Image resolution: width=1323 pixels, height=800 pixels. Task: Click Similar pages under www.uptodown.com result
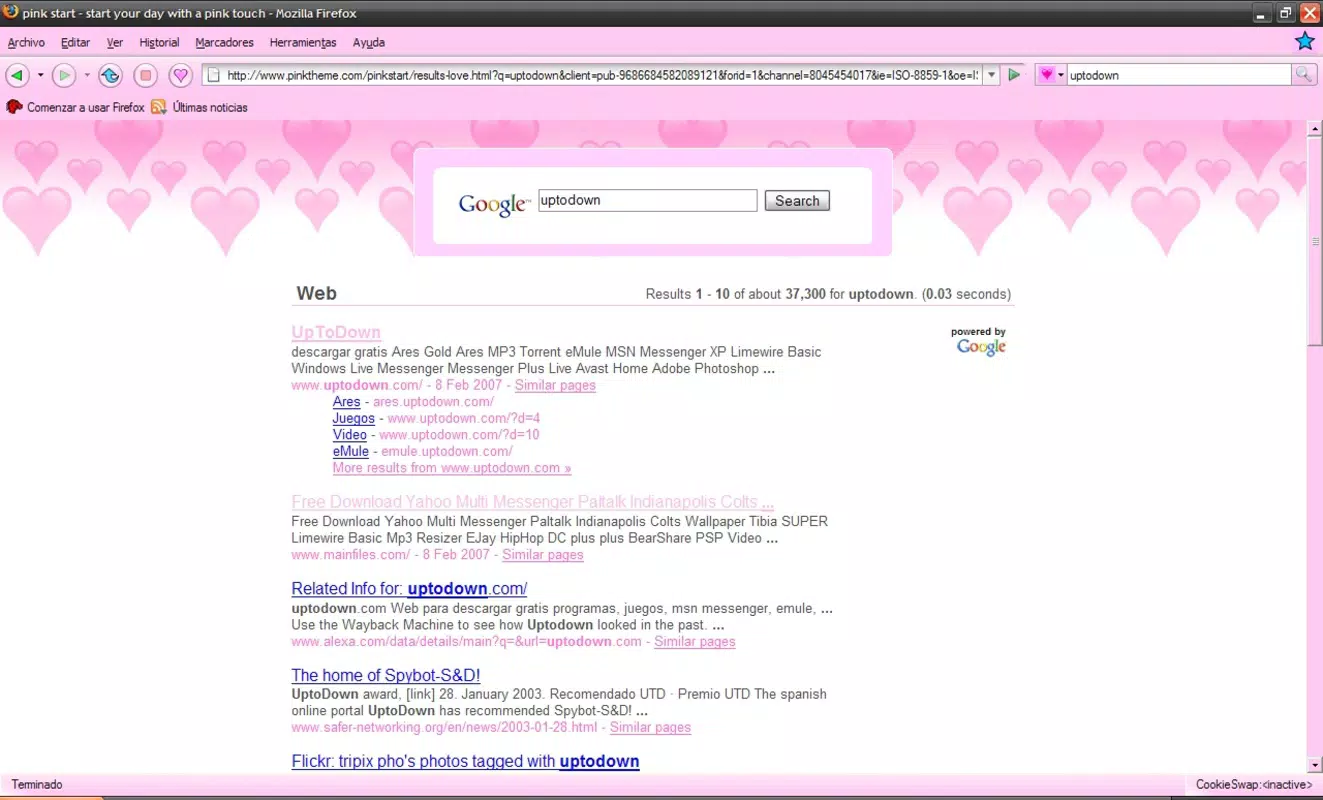(x=555, y=385)
